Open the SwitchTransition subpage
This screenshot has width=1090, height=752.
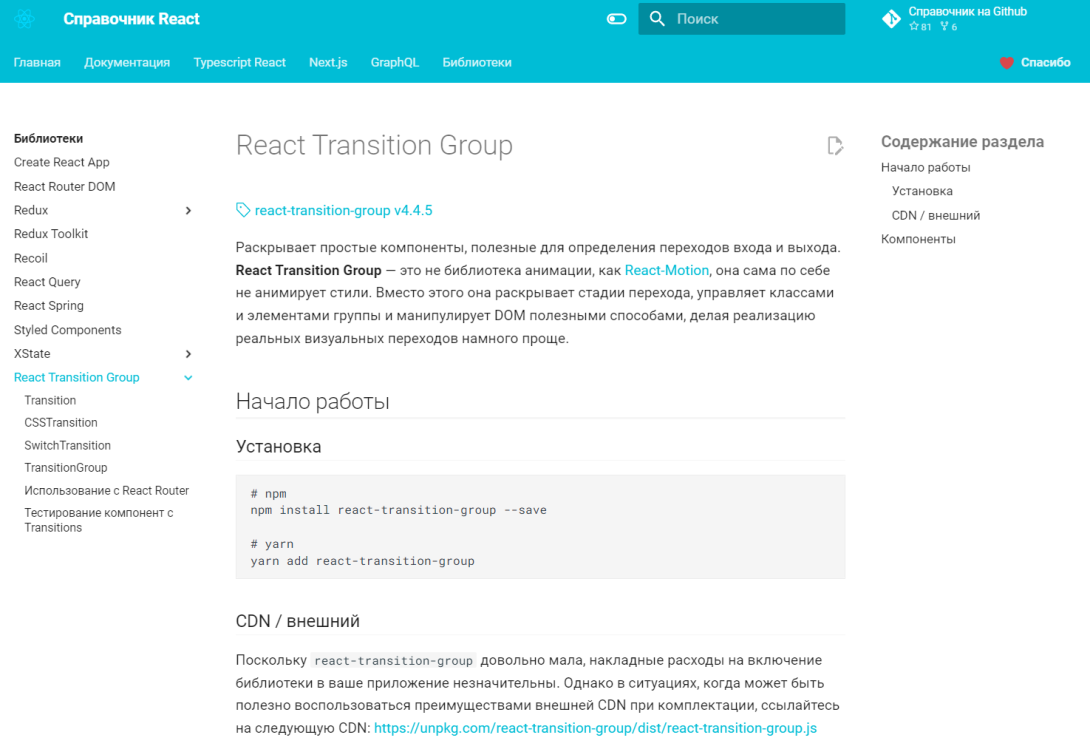[x=67, y=446]
